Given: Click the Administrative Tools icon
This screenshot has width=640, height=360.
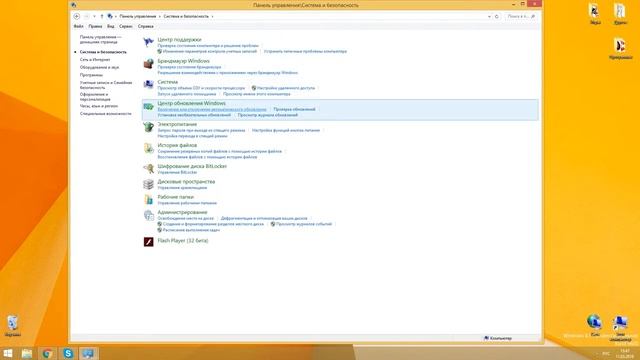Looking at the screenshot, I should [x=149, y=215].
